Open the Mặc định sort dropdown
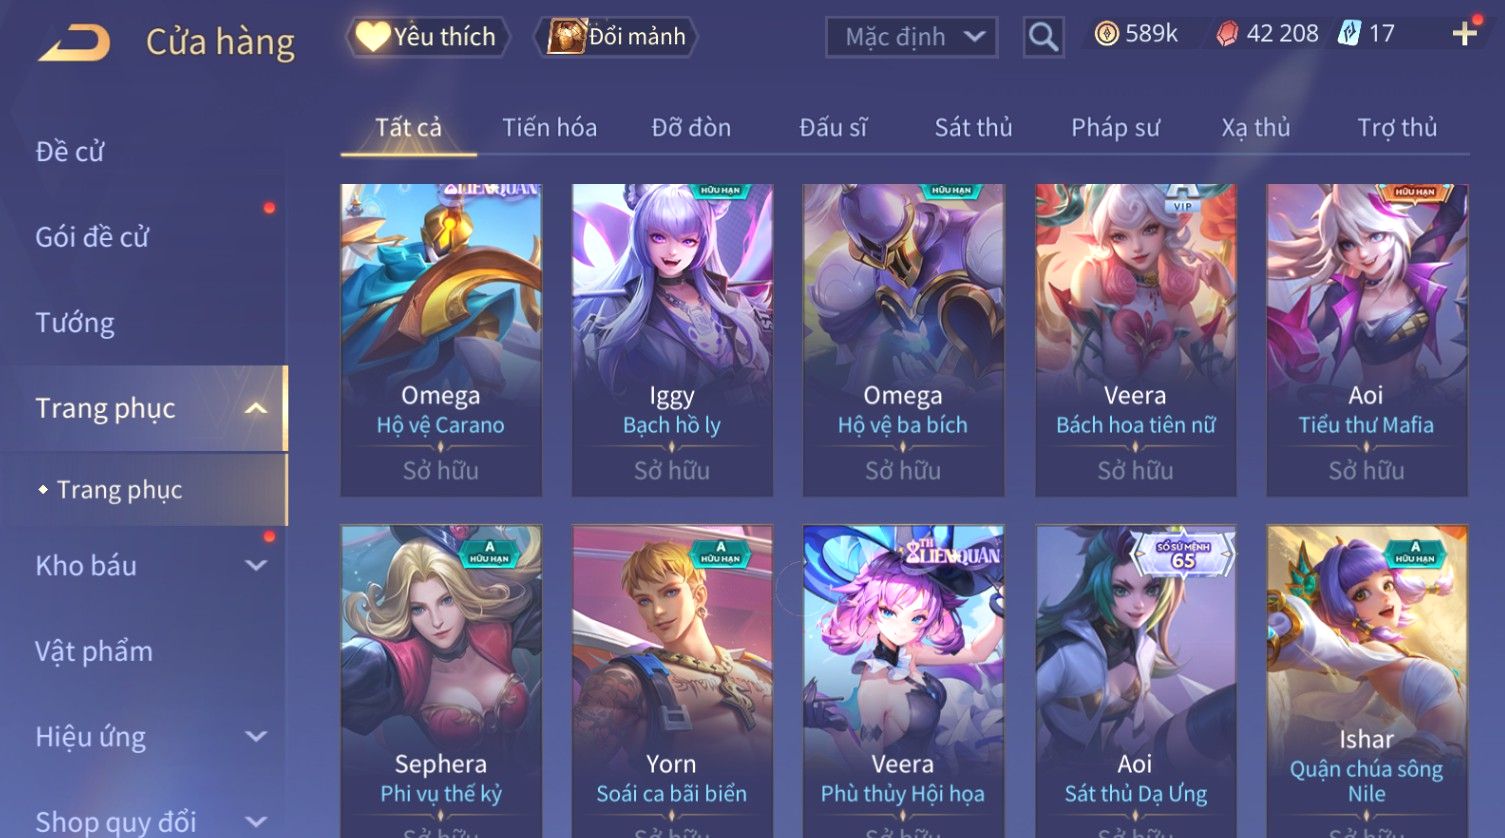Image resolution: width=1505 pixels, height=838 pixels. (911, 38)
